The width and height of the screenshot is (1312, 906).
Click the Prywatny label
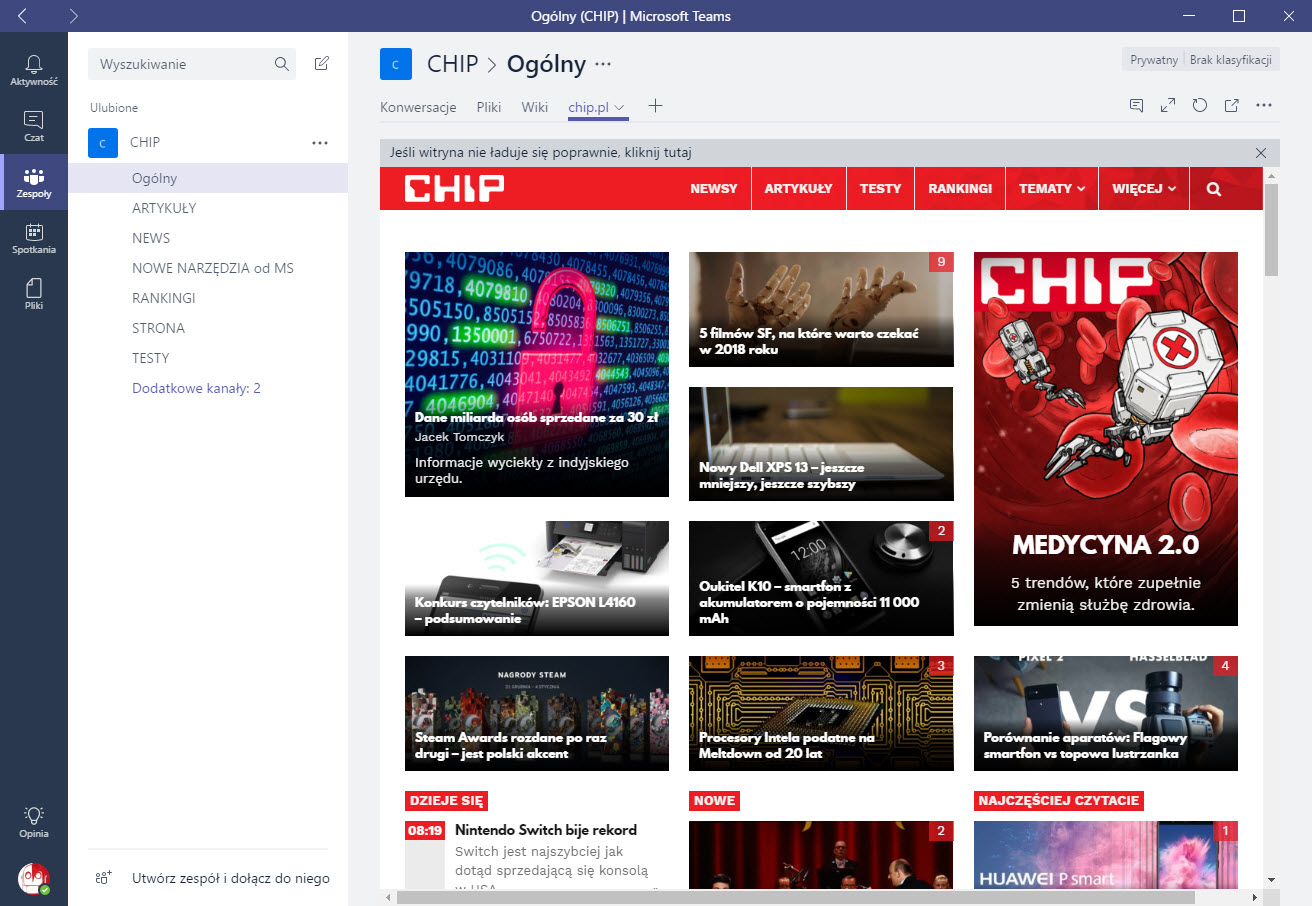click(x=1153, y=60)
